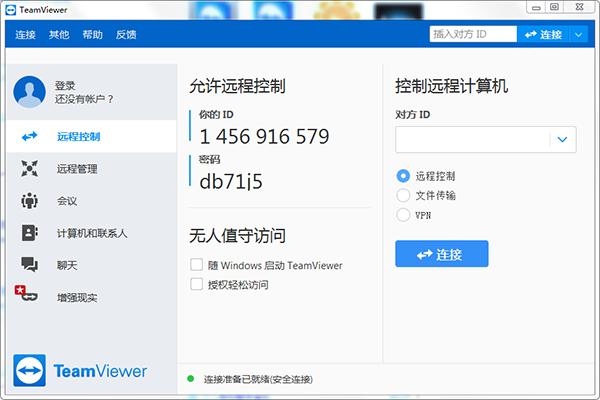Select the 远程控制 radio button

(403, 176)
